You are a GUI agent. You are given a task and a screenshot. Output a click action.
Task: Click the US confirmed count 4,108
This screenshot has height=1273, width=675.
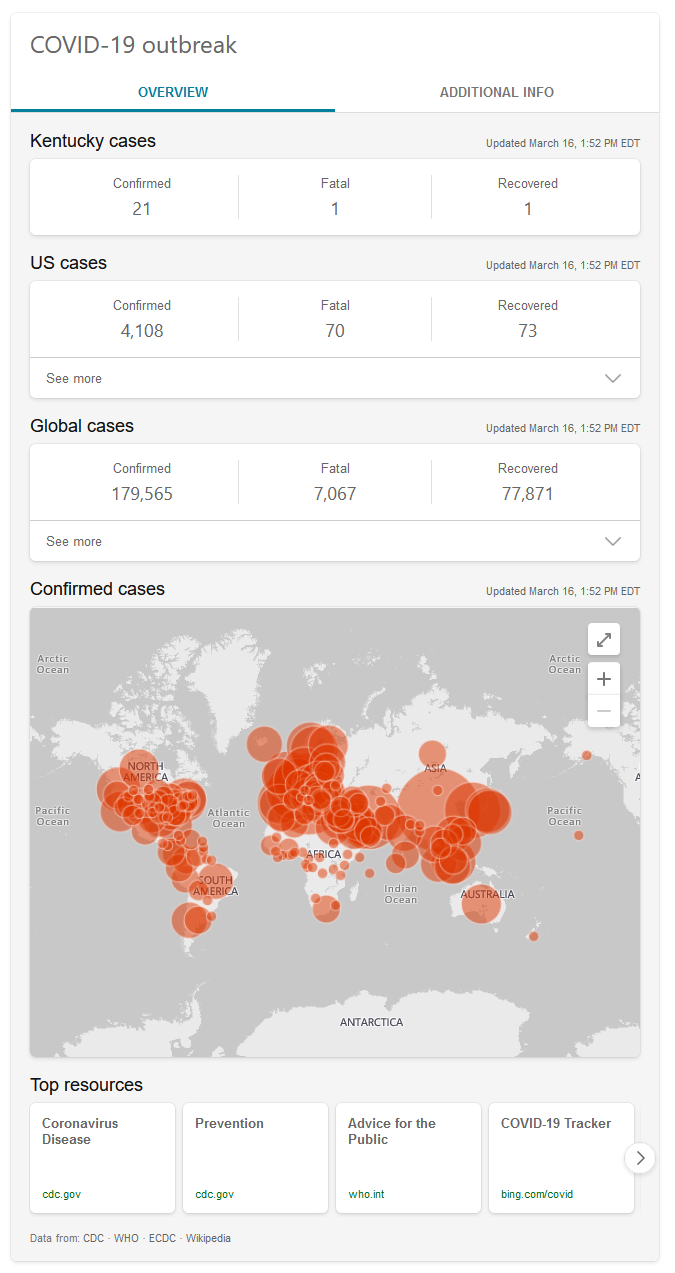142,331
